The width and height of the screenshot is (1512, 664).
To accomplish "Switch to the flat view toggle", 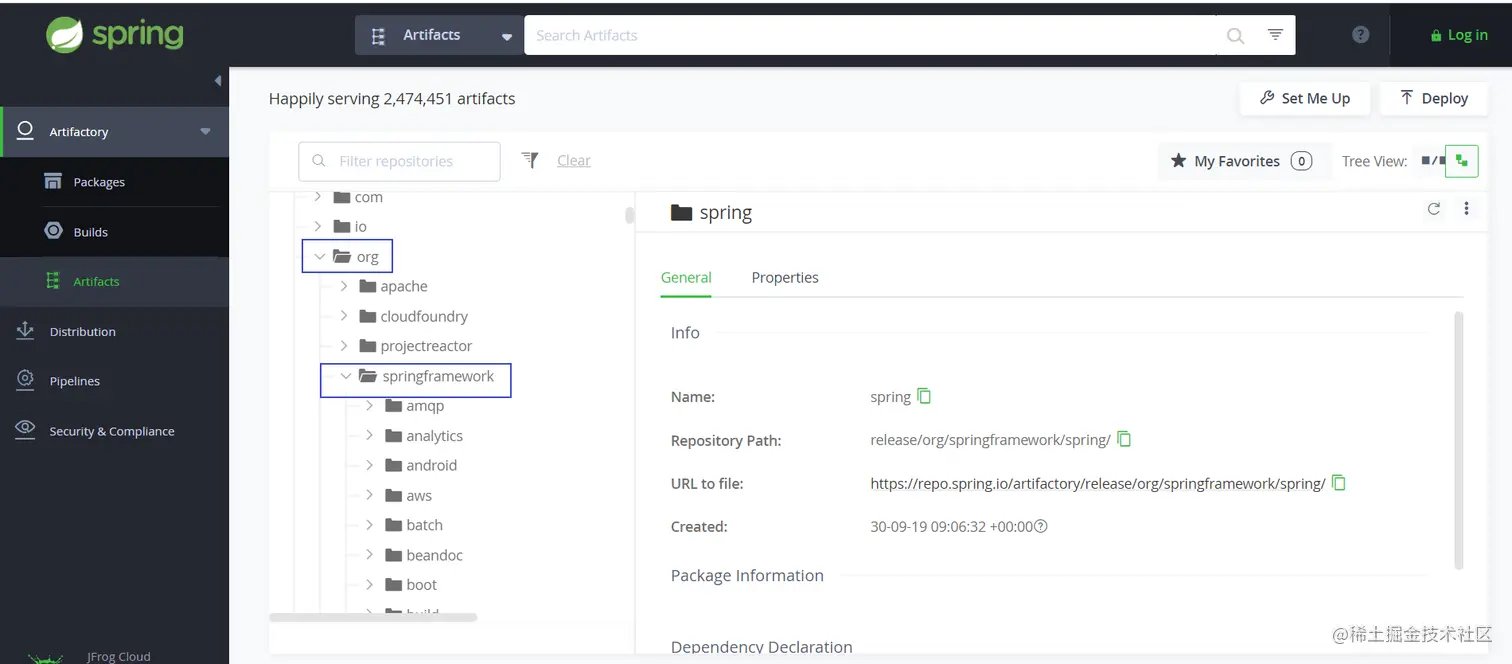I will (x=1431, y=160).
